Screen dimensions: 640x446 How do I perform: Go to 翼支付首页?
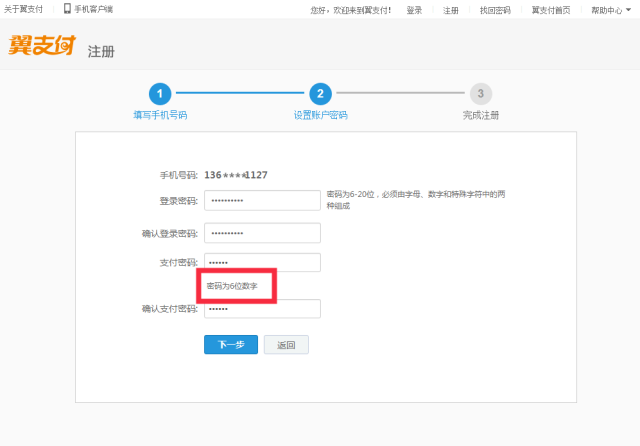point(551,10)
